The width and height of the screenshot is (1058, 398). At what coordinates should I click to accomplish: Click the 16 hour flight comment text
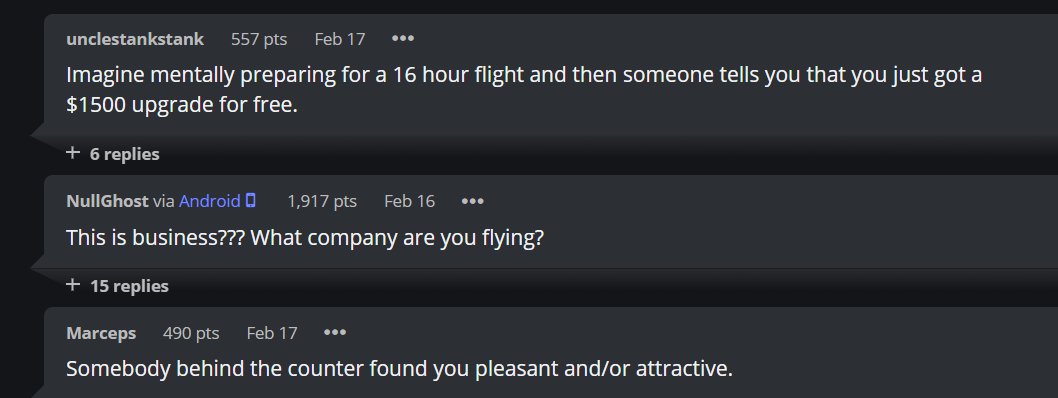(524, 90)
